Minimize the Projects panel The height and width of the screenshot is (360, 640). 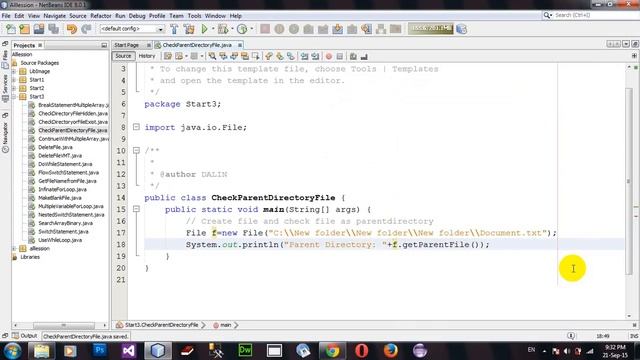point(104,45)
